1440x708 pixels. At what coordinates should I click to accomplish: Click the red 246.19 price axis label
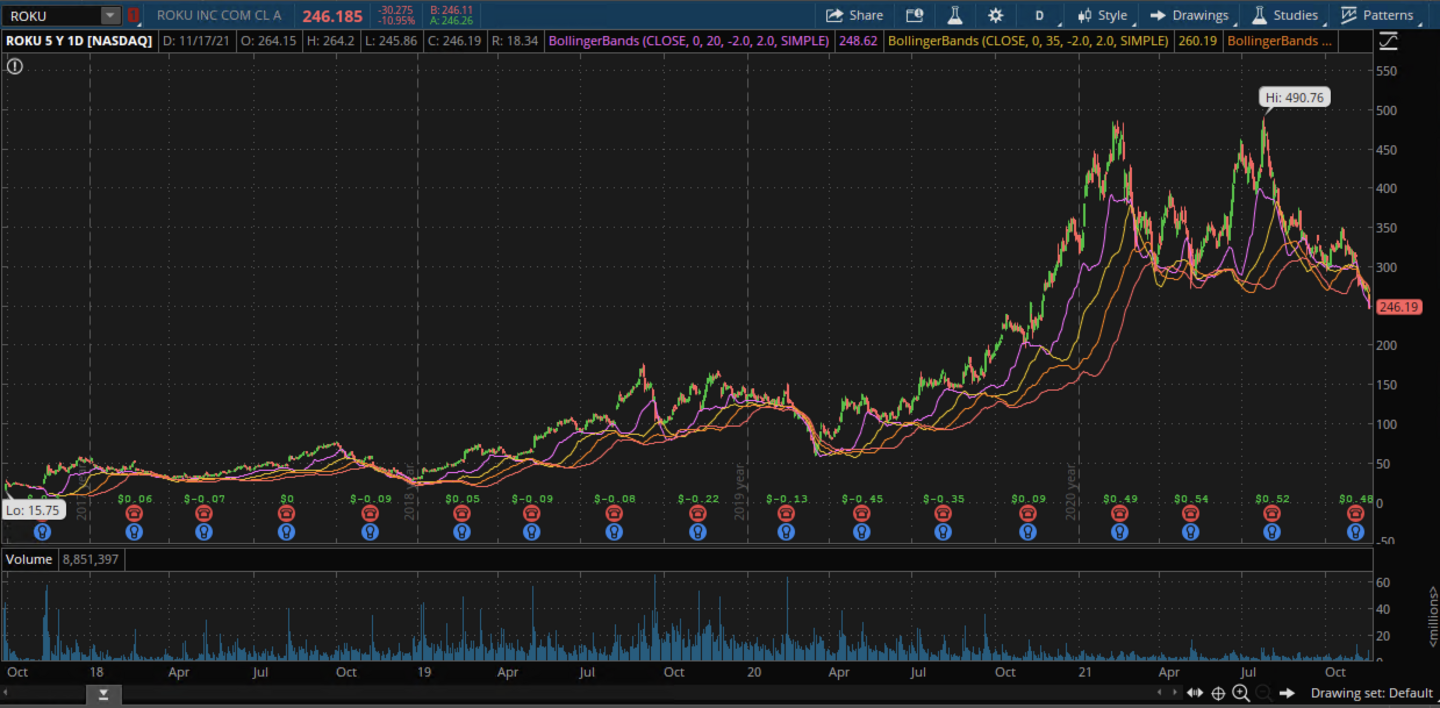click(x=1398, y=307)
